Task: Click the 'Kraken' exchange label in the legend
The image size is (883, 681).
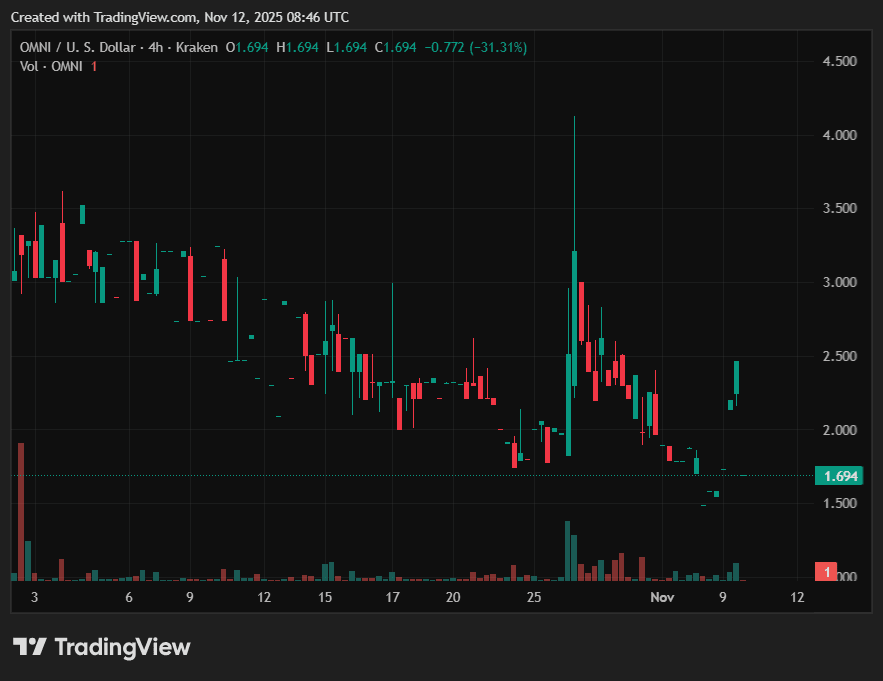Action: (197, 47)
